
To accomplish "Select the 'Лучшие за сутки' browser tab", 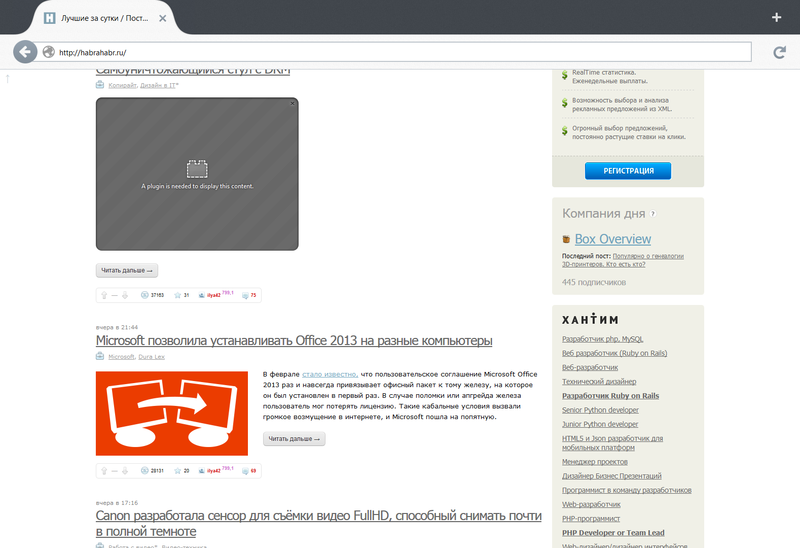I will pos(105,18).
